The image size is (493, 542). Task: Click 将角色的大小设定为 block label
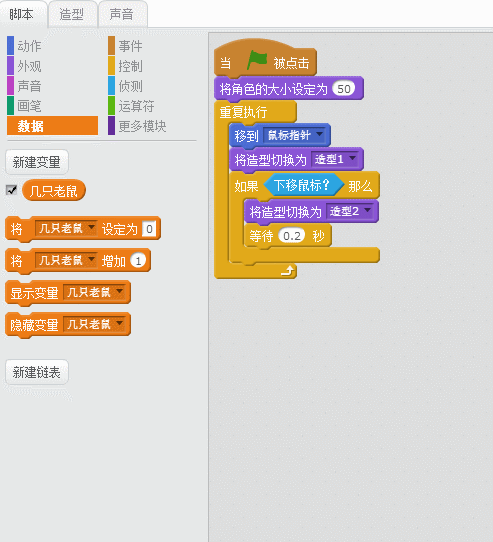tap(273, 89)
